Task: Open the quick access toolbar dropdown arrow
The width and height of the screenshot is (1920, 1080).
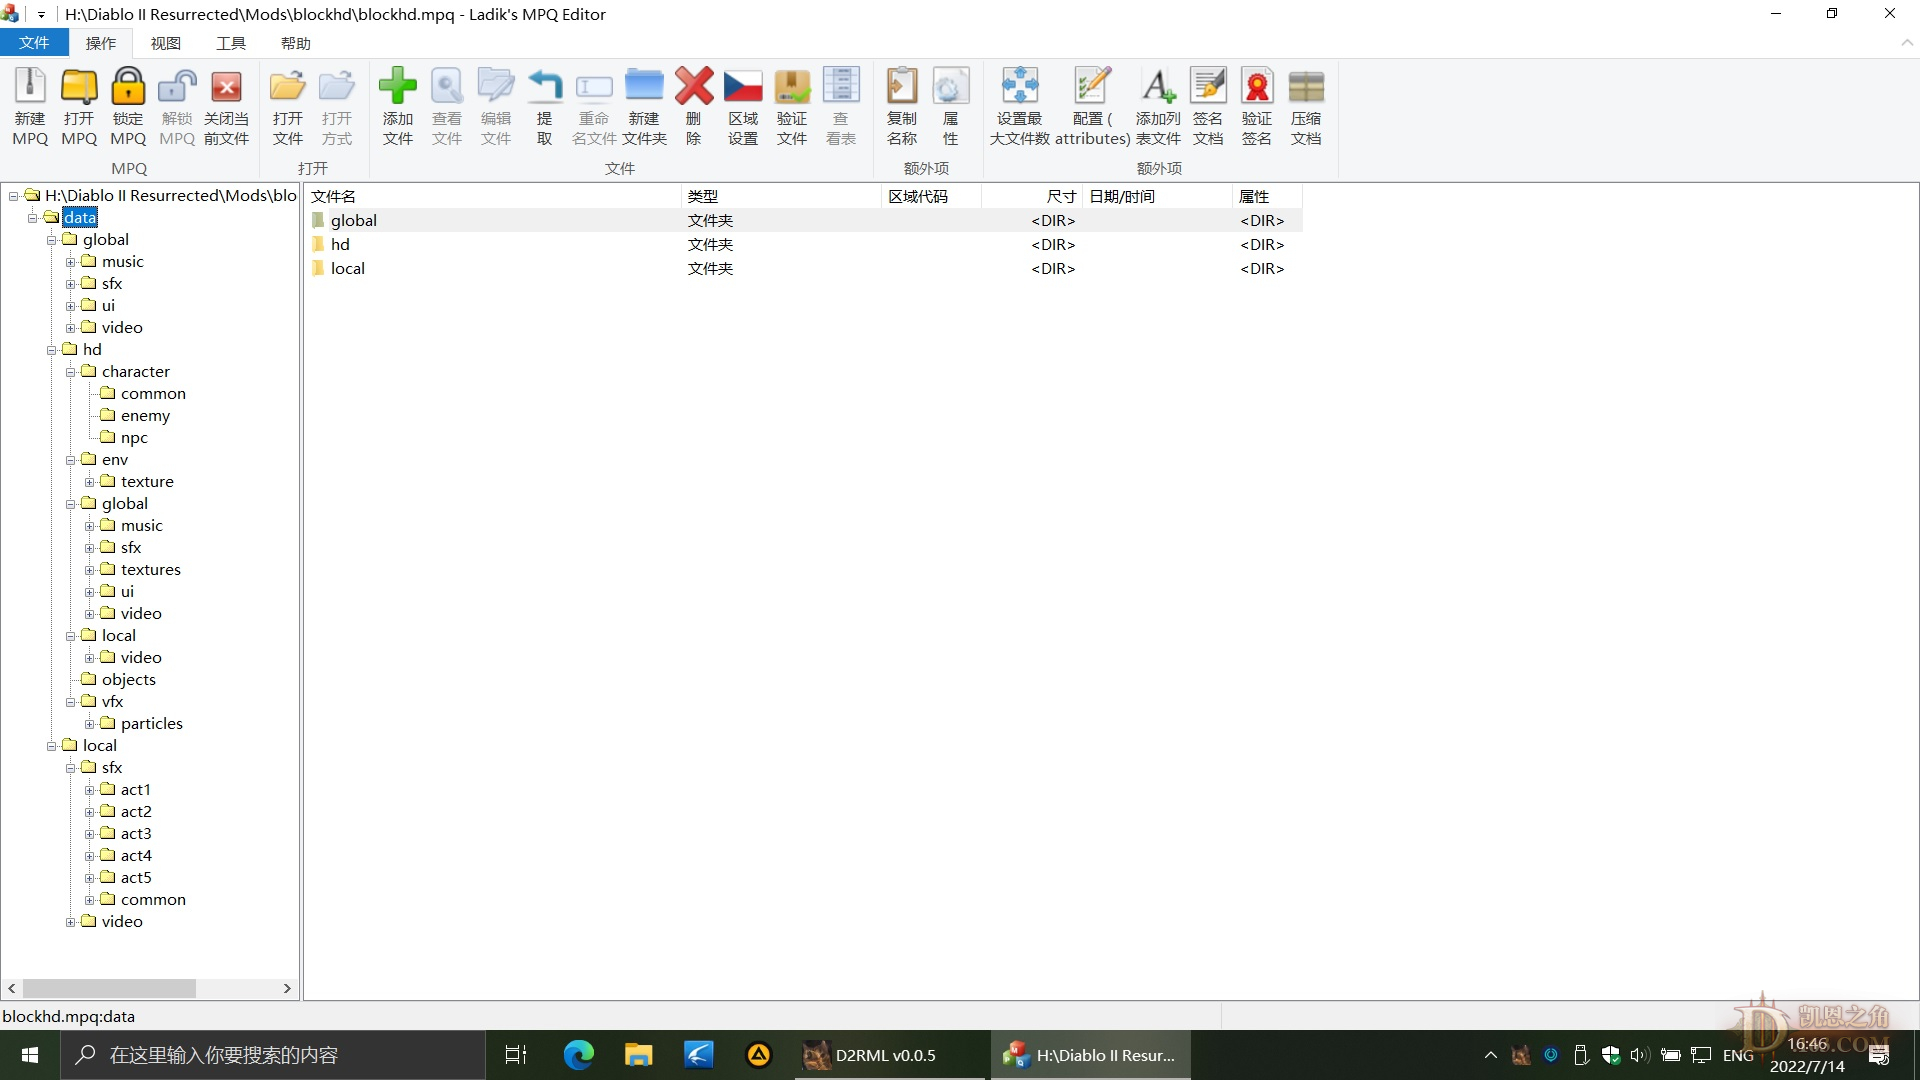Action: point(41,15)
